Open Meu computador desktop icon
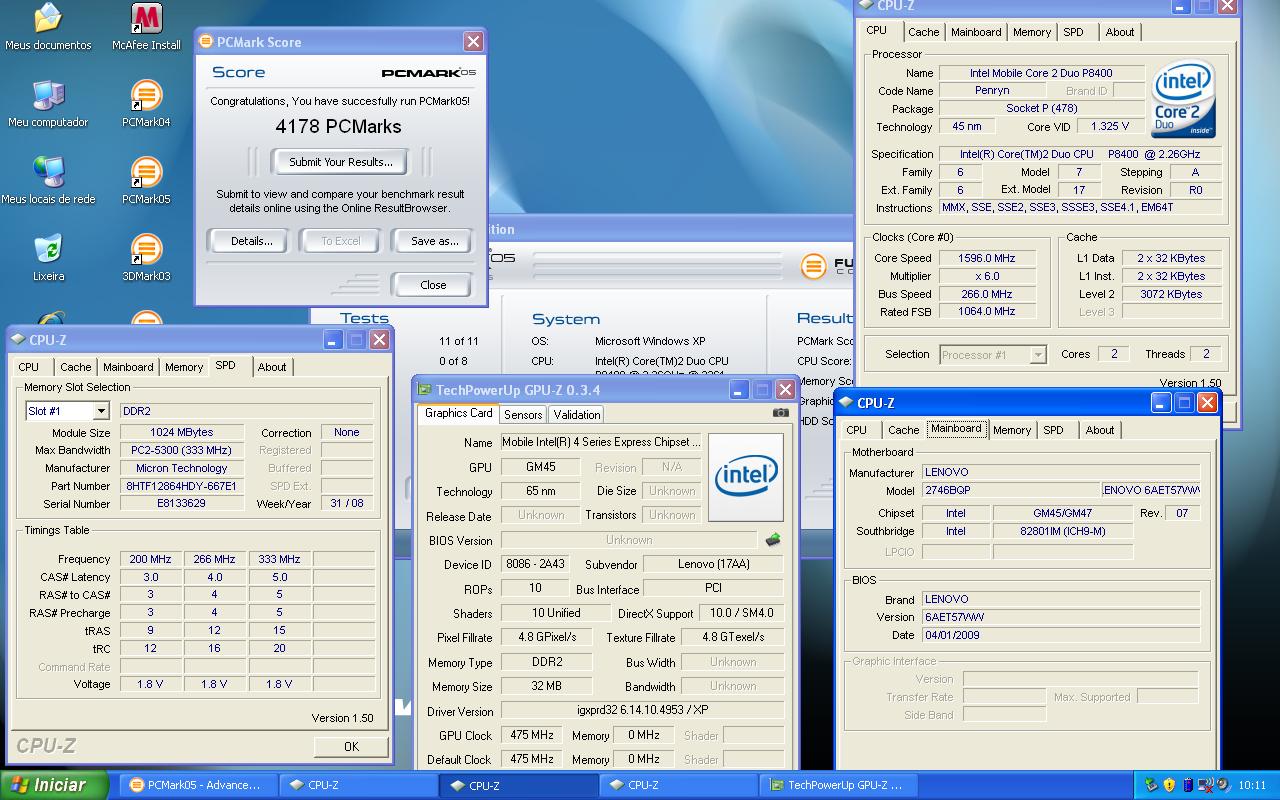Screen dimensions: 1280x800 (48, 104)
